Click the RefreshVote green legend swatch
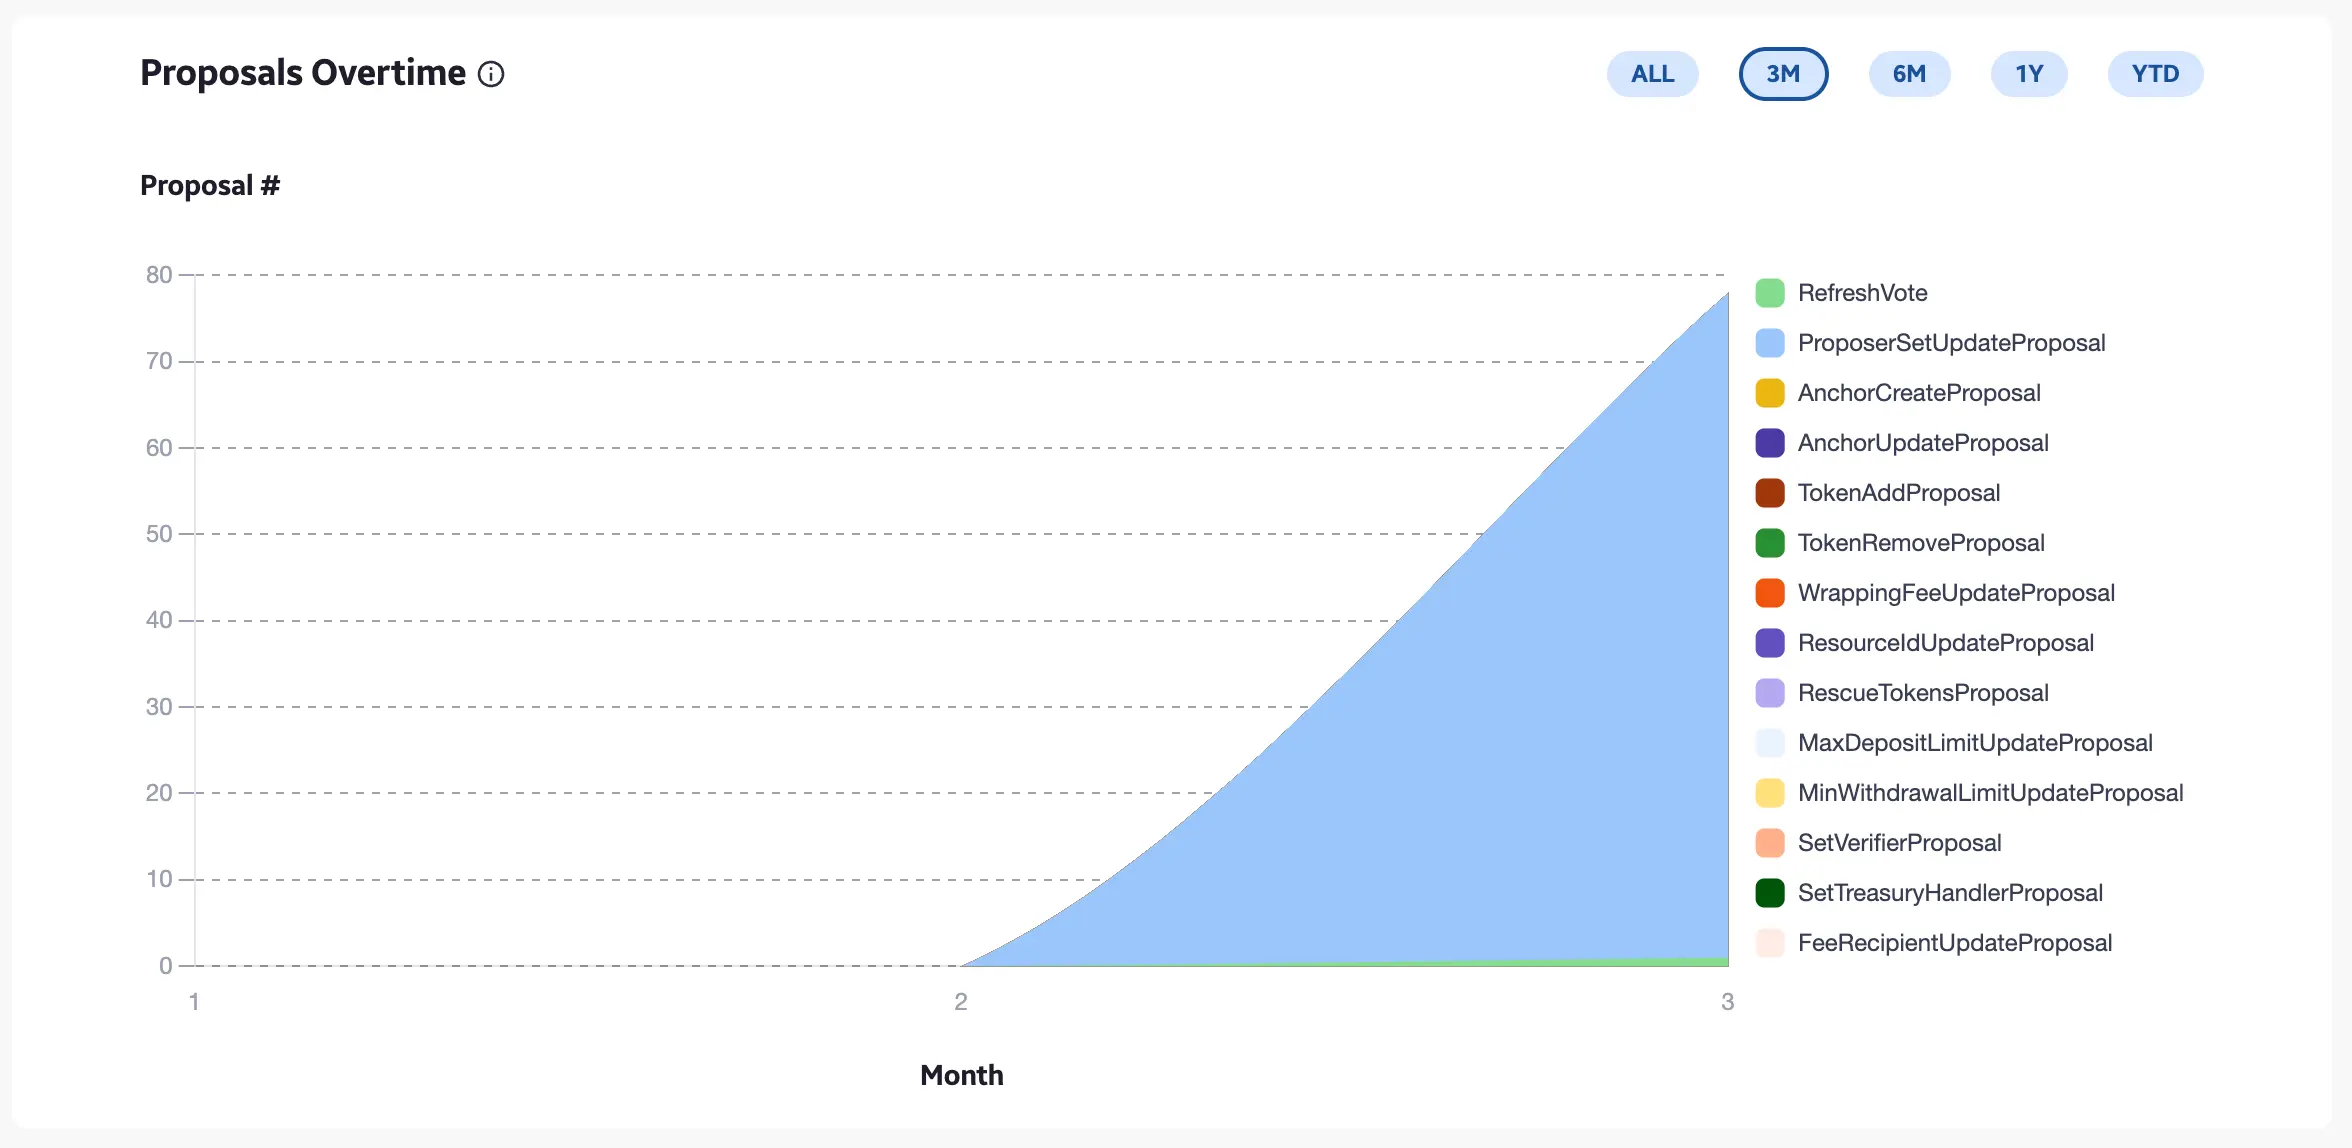The height and width of the screenshot is (1148, 2352). point(1770,293)
